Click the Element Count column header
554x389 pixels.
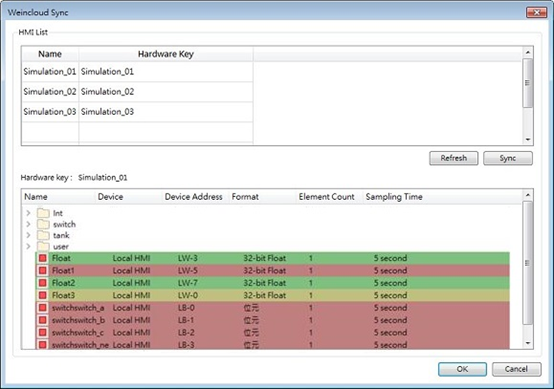click(330, 197)
